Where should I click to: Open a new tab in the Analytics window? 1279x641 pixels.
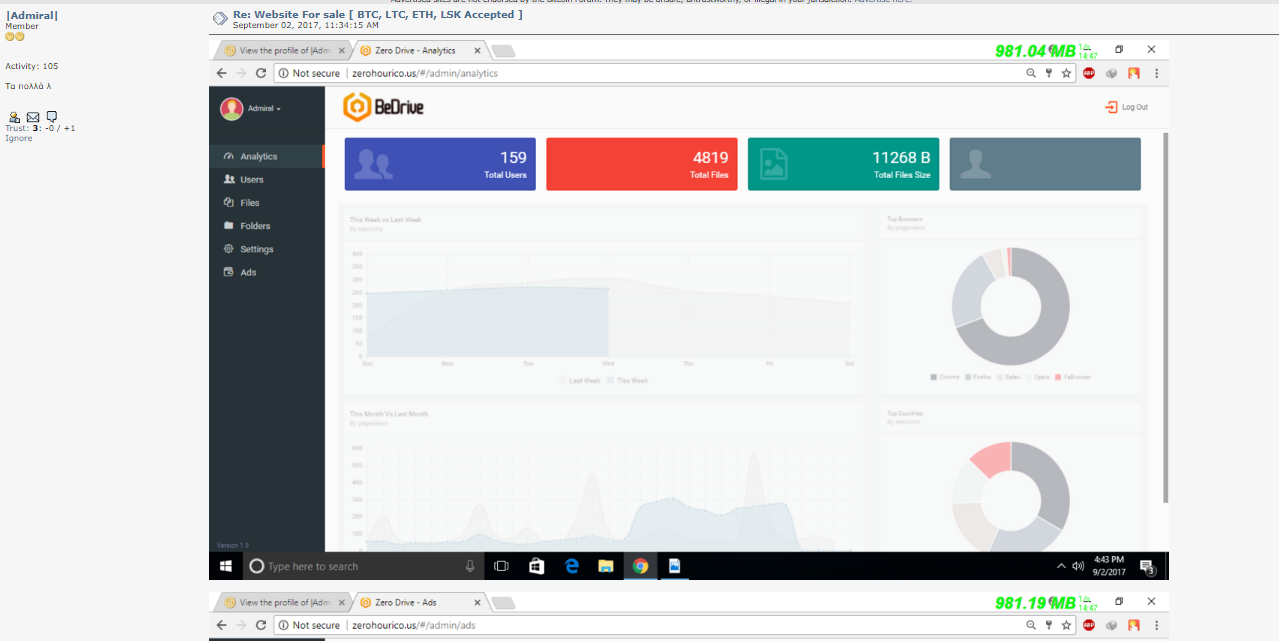click(503, 51)
